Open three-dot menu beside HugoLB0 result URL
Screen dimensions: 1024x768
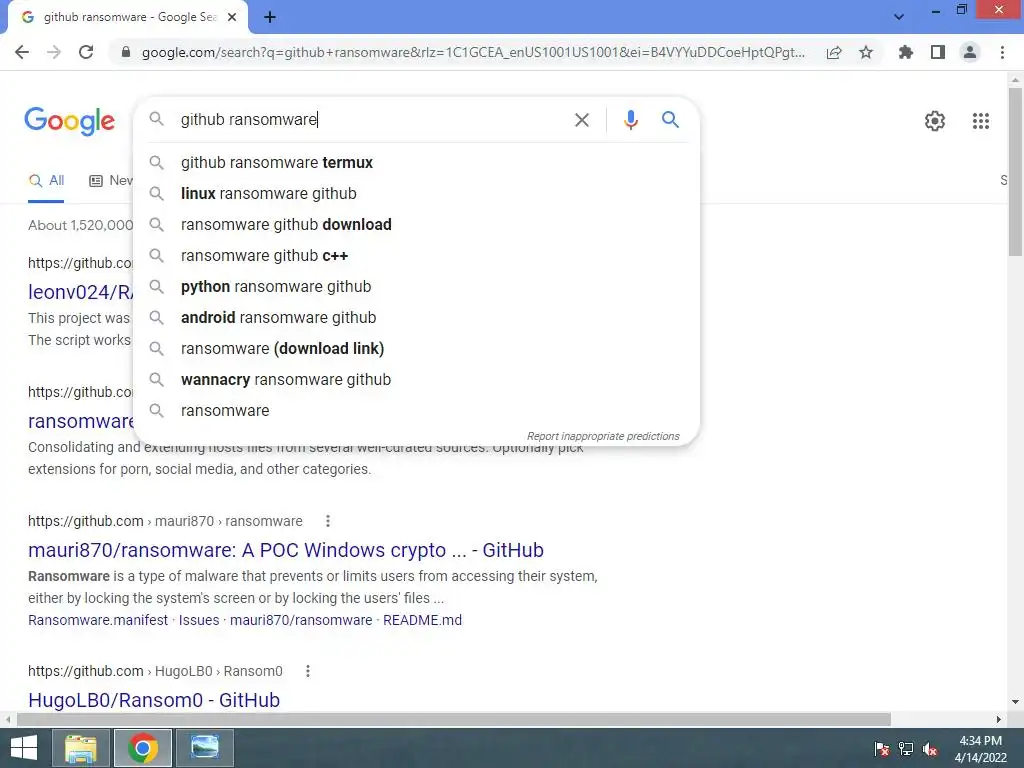pos(308,671)
